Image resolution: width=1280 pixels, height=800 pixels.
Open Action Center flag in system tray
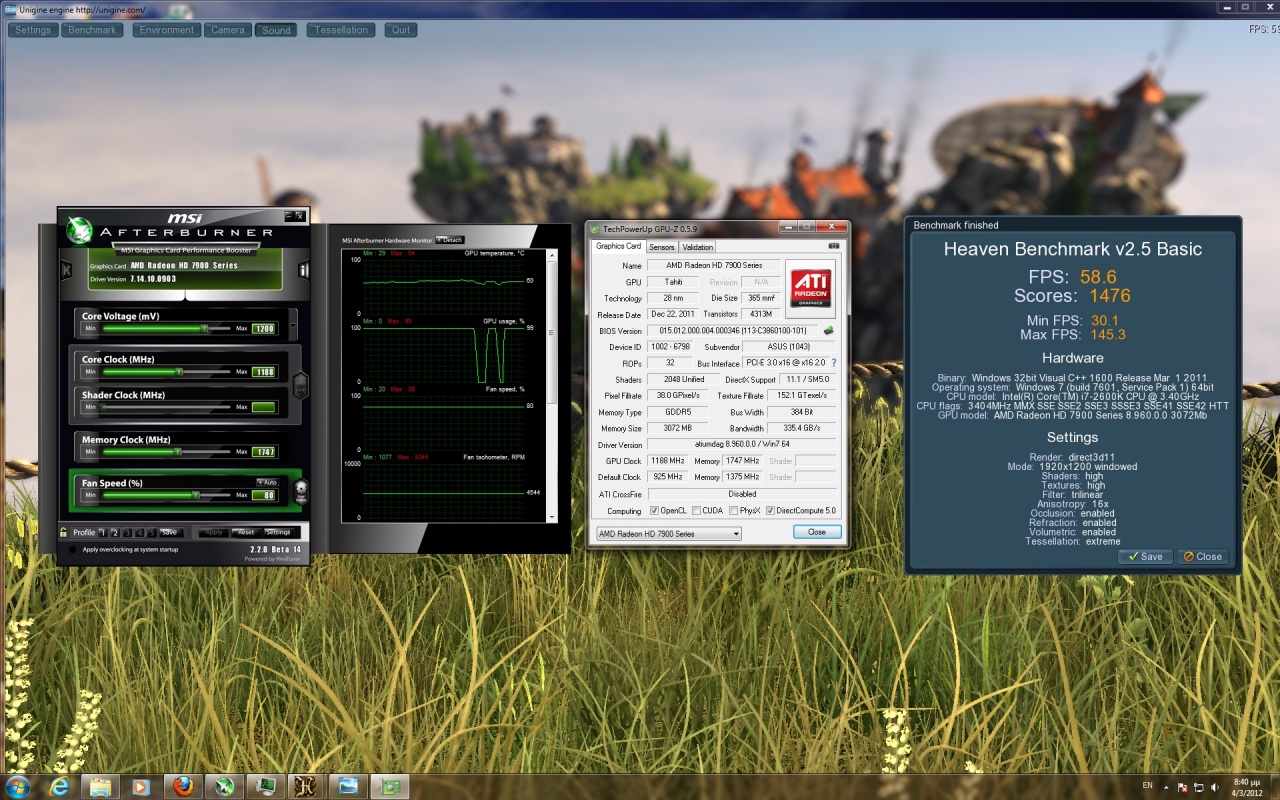tap(1183, 787)
